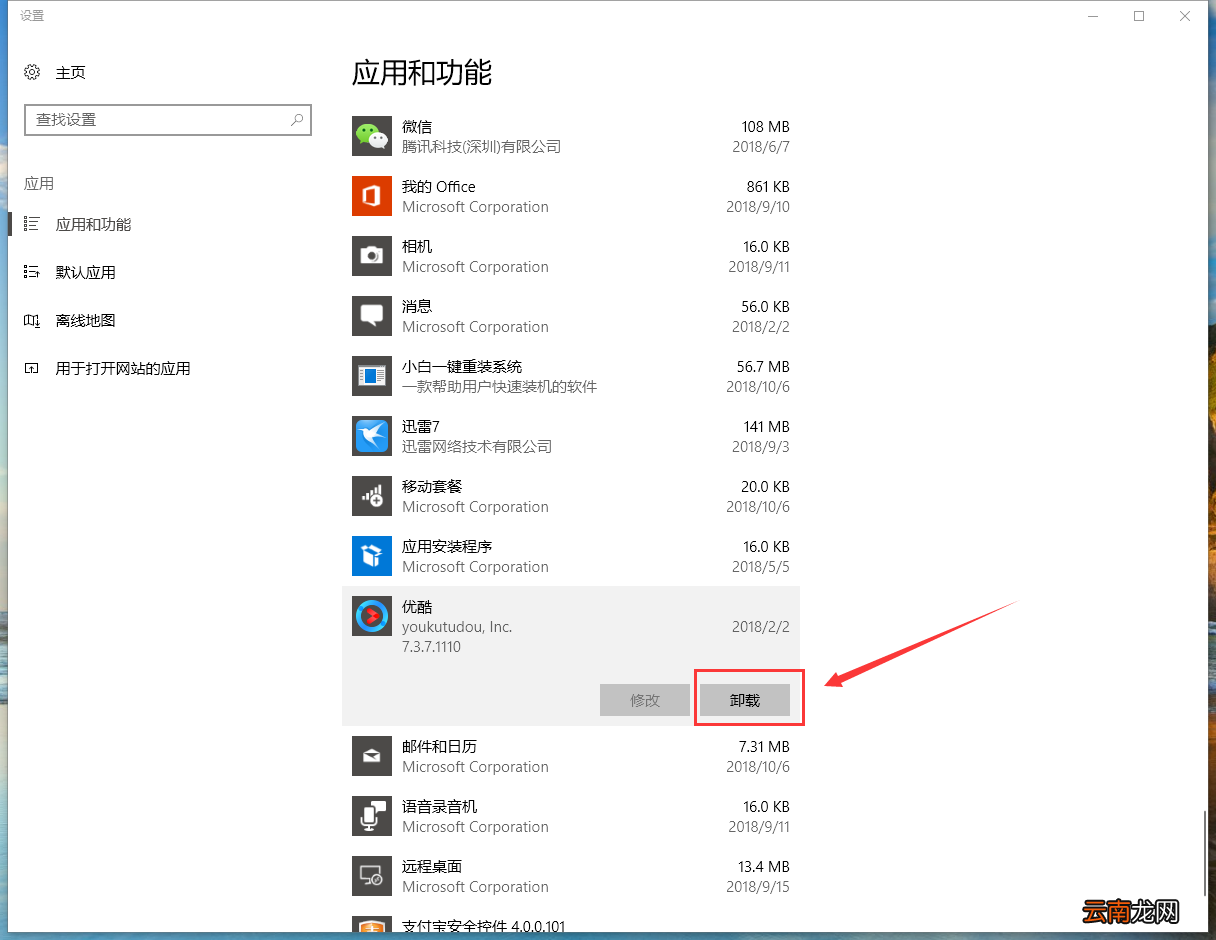Click the 2018/9/3 install date

(x=761, y=447)
